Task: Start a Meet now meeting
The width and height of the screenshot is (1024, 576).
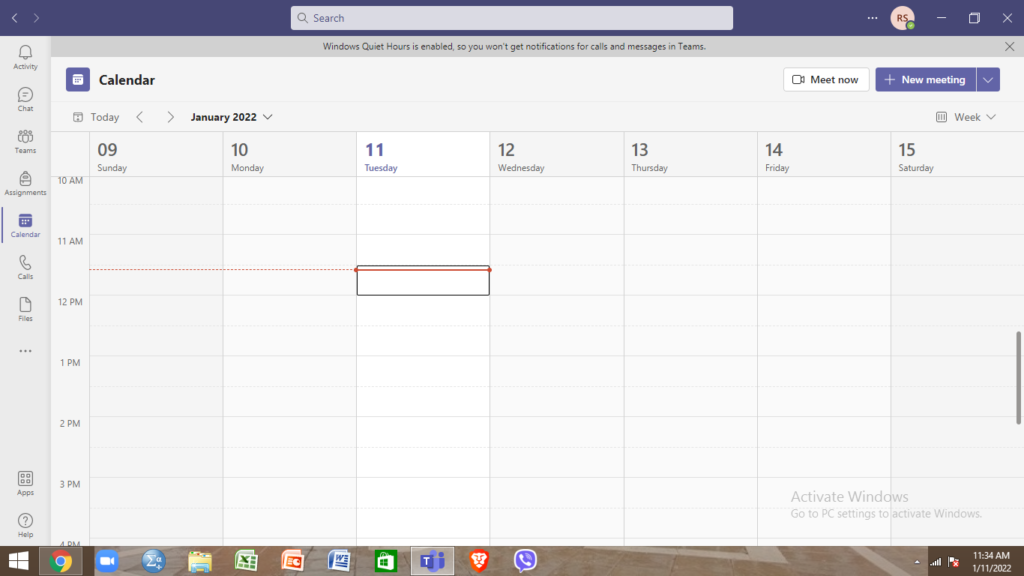Action: point(825,80)
